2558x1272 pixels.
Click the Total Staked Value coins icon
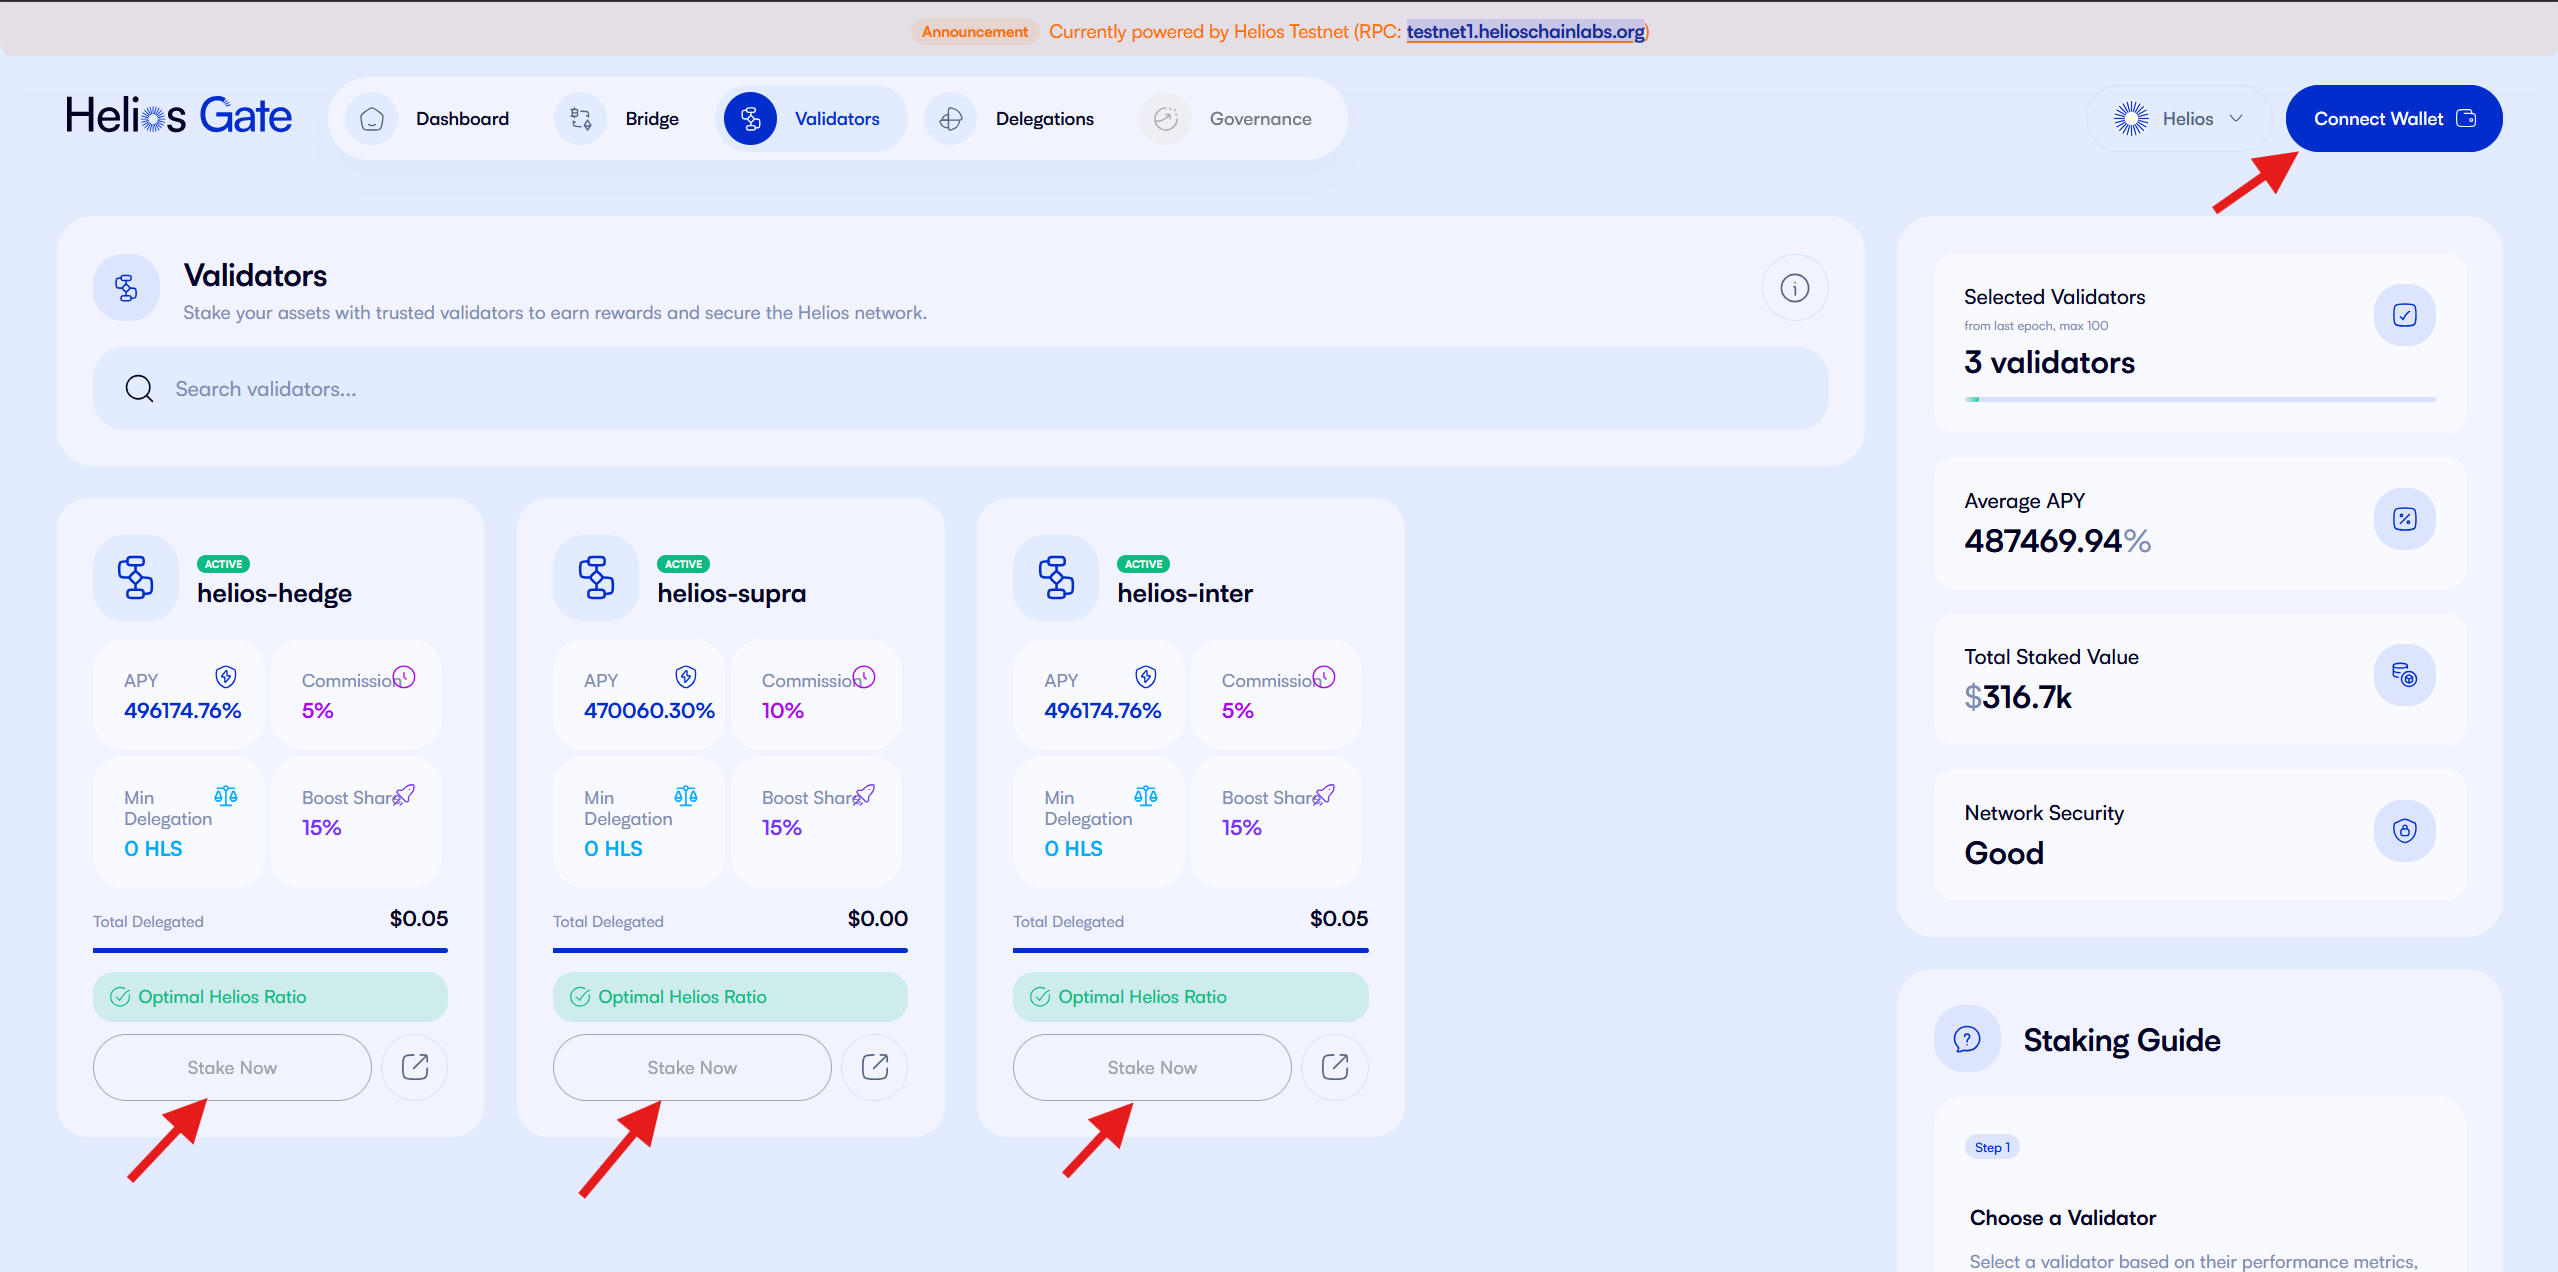[x=2405, y=675]
